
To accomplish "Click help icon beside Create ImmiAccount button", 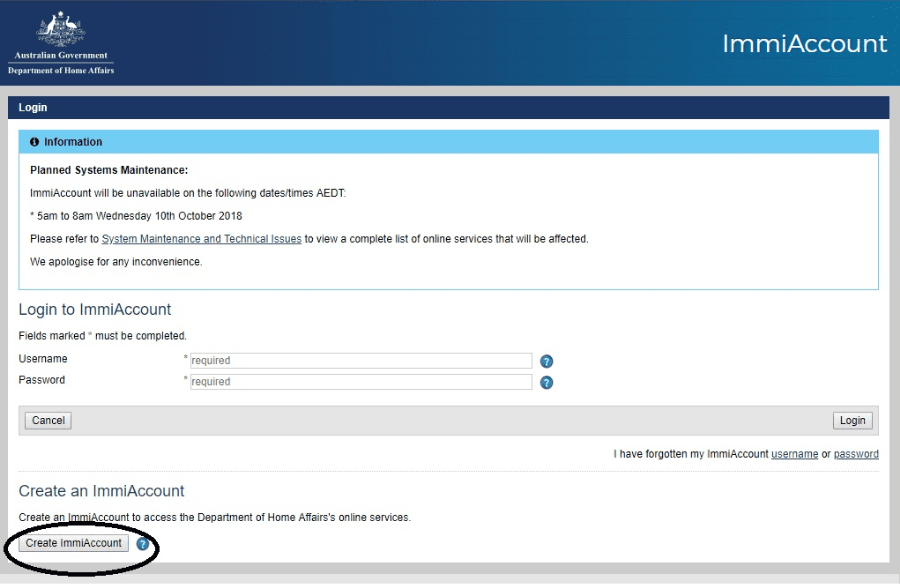I will coord(143,544).
